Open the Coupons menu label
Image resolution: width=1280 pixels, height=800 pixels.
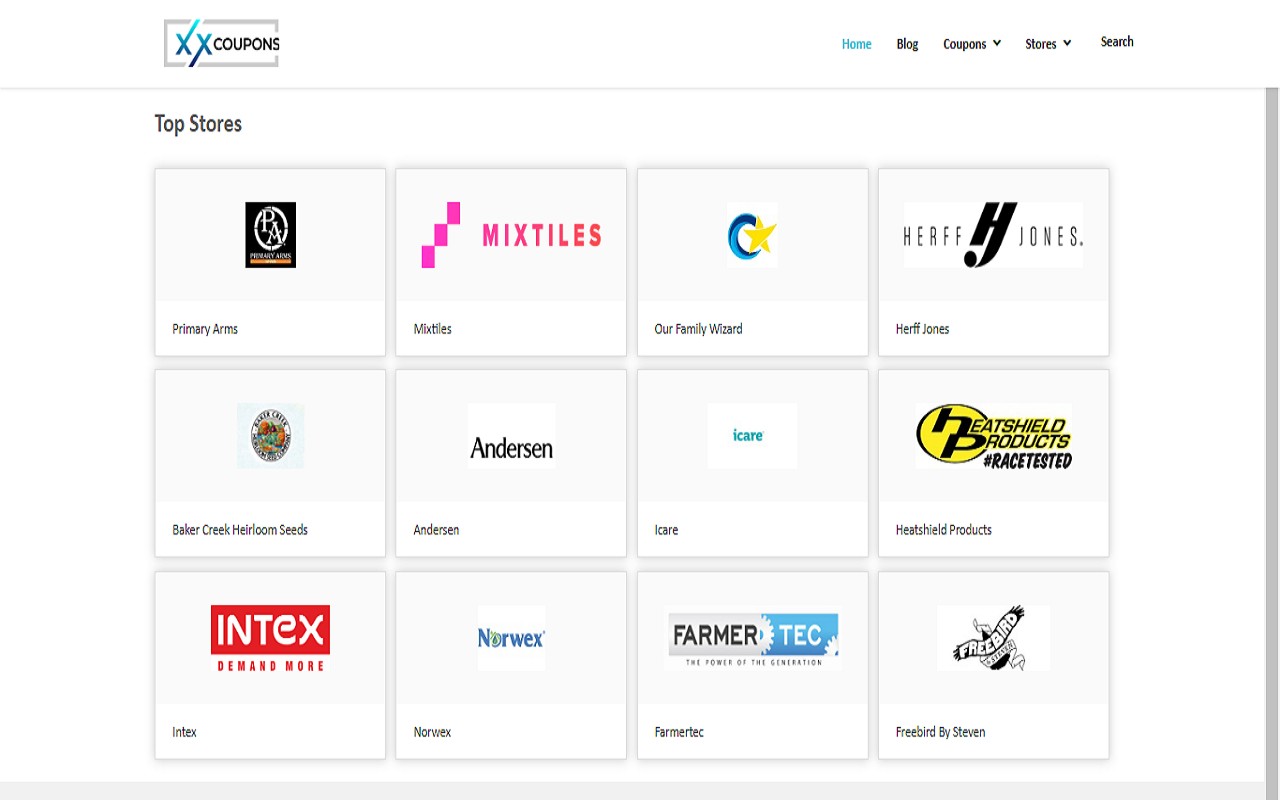(965, 44)
